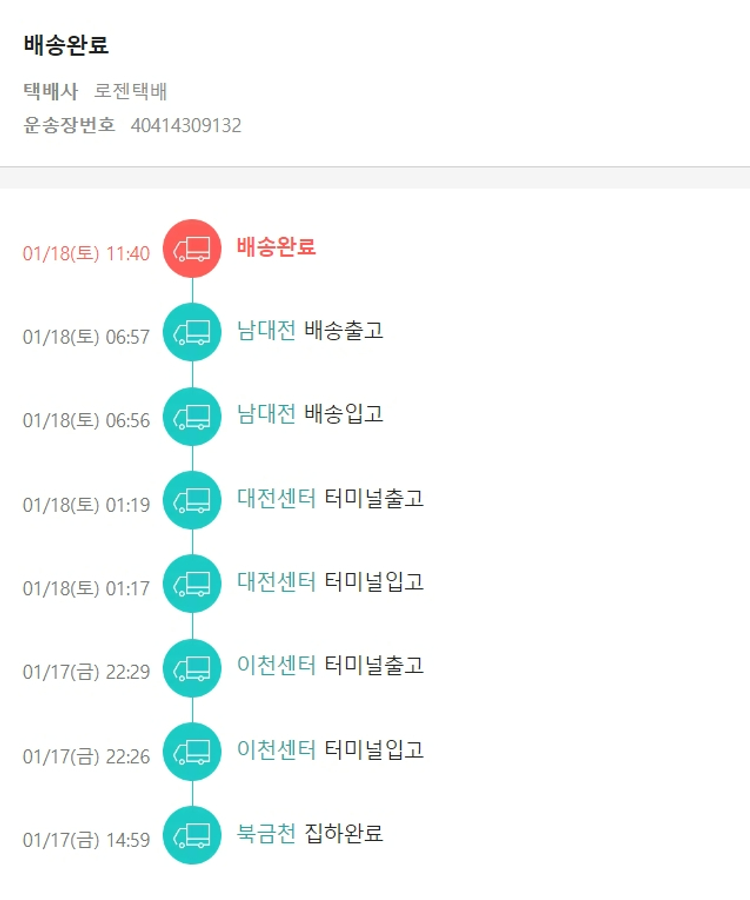Viewport: 750px width, 900px height.
Task: Click the red 배송완료 status text
Action: (276, 247)
